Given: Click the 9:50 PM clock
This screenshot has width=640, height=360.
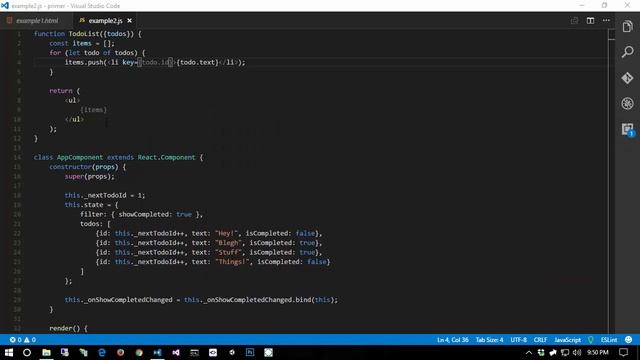Looking at the screenshot, I should pos(598,352).
